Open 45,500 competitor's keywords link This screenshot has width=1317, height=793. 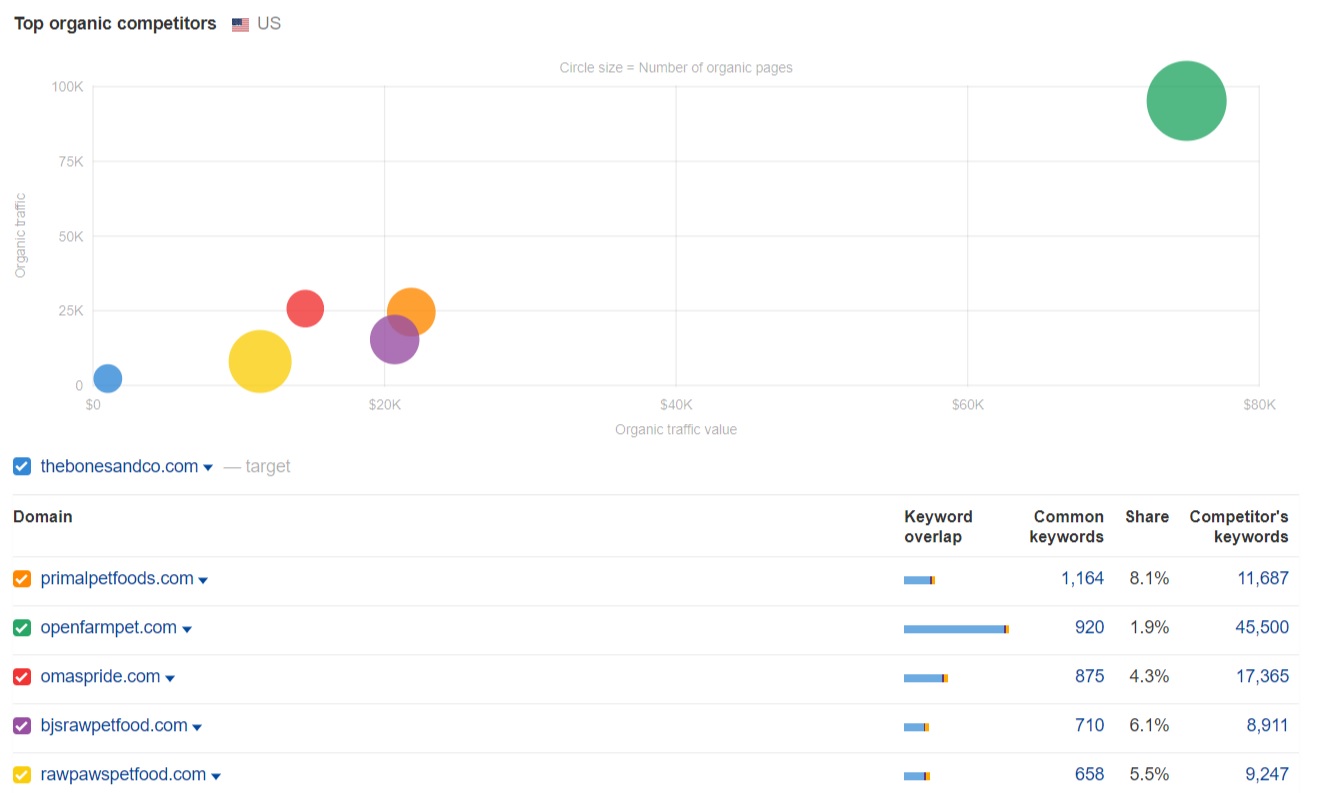click(x=1261, y=627)
